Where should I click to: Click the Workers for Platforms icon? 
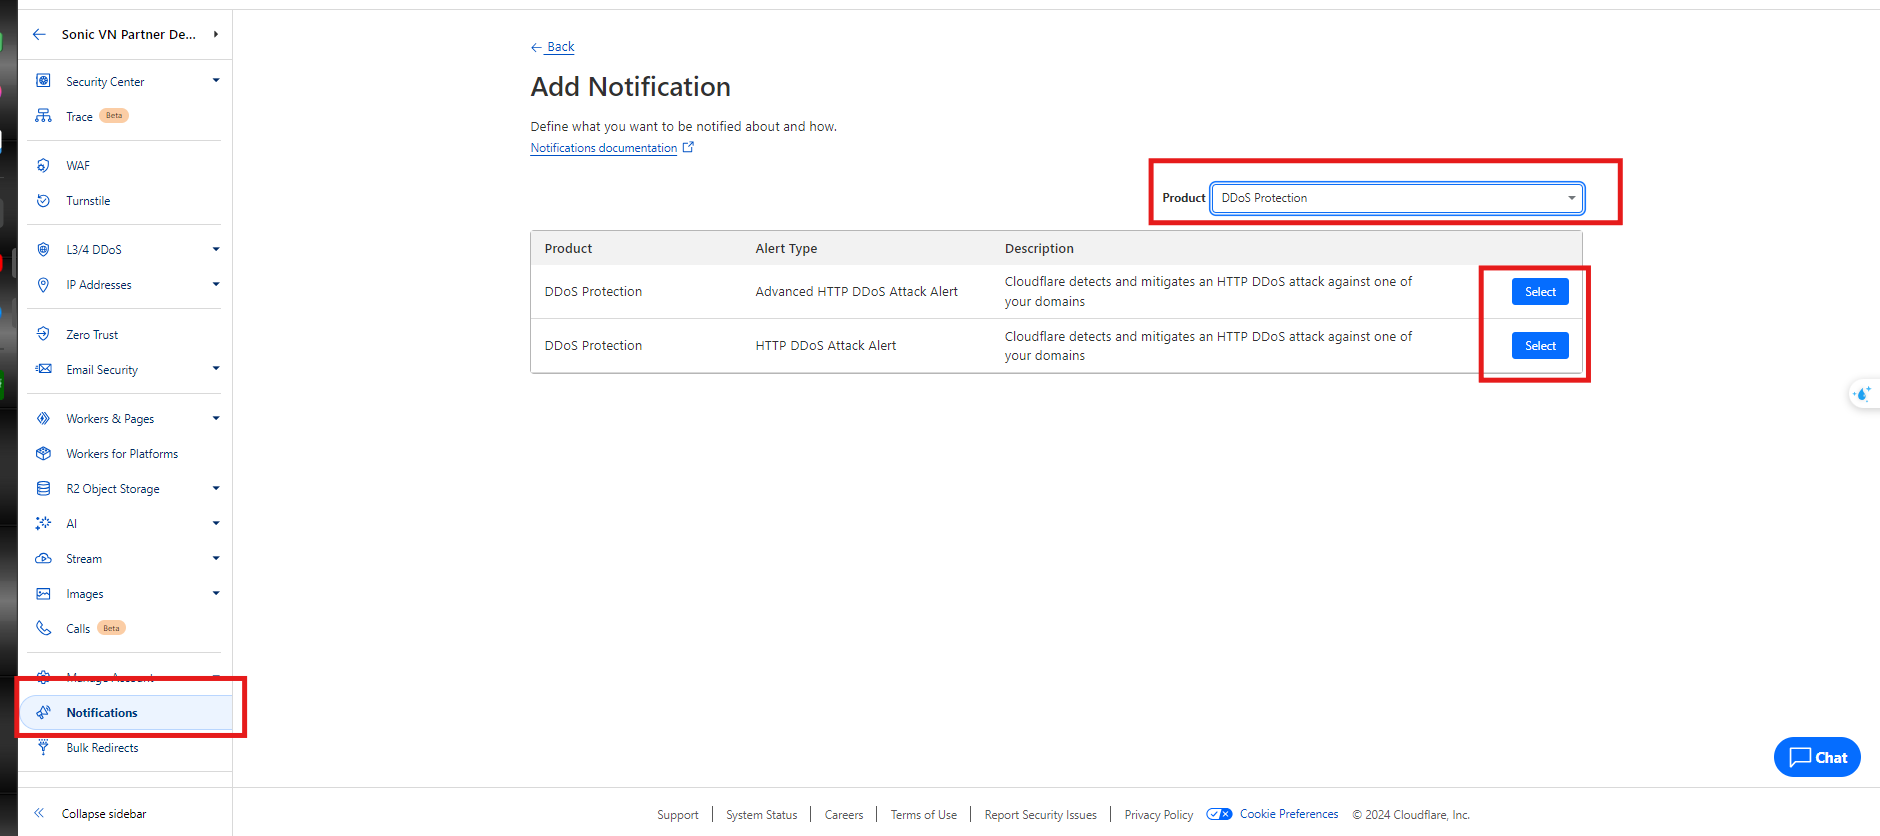pyautogui.click(x=43, y=454)
